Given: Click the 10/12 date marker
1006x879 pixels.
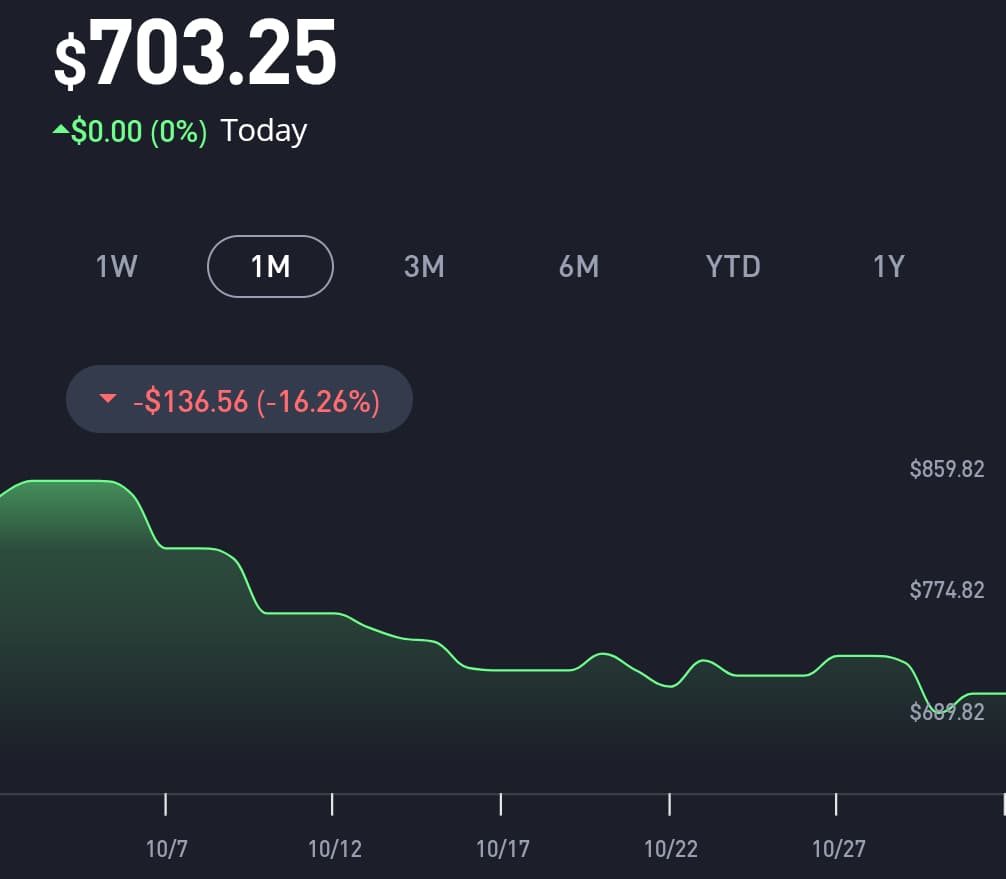Looking at the screenshot, I should [x=334, y=849].
